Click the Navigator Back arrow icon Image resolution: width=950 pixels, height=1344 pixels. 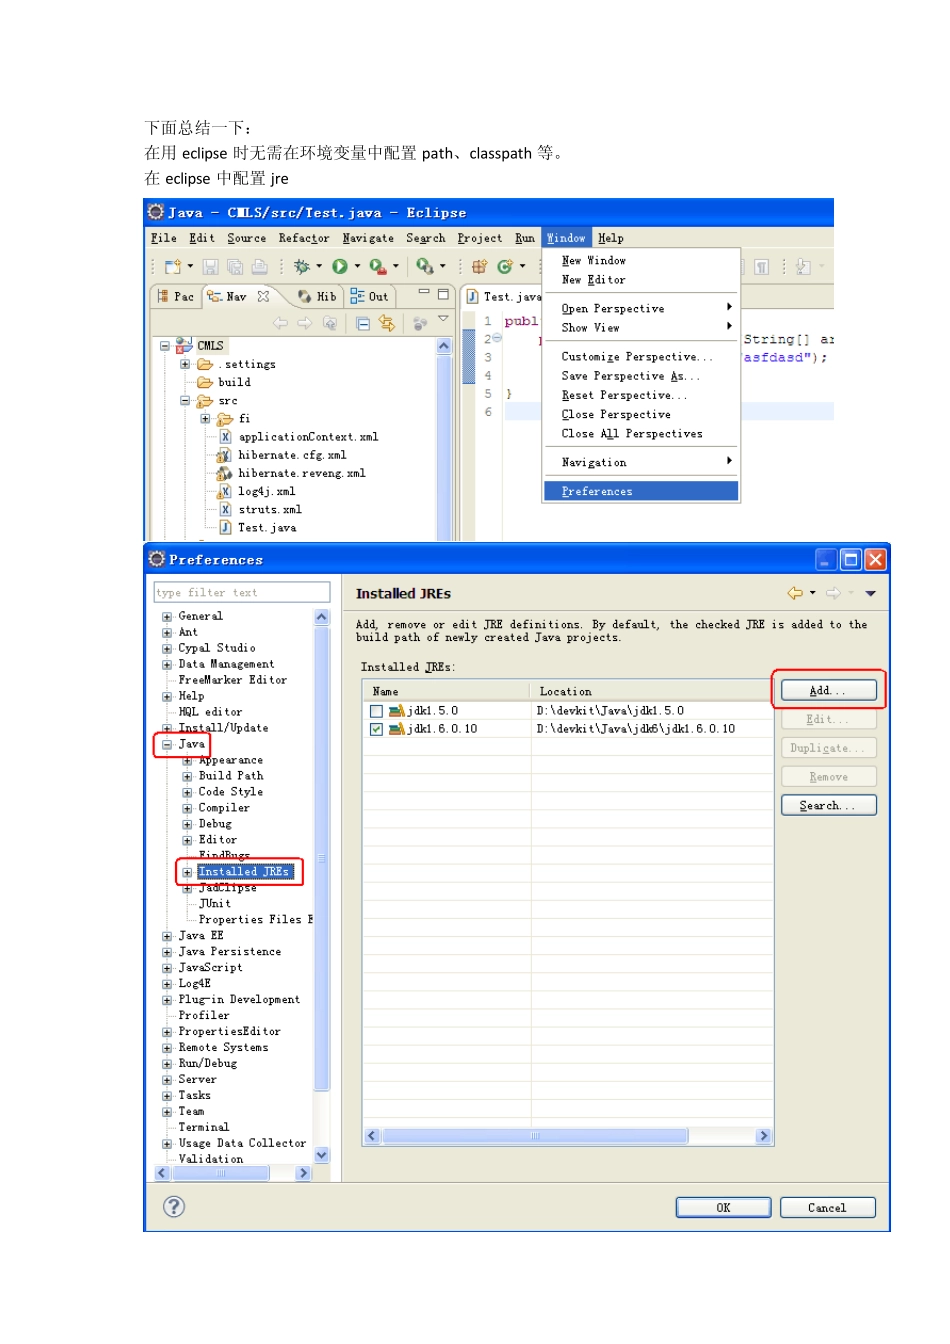pos(280,323)
